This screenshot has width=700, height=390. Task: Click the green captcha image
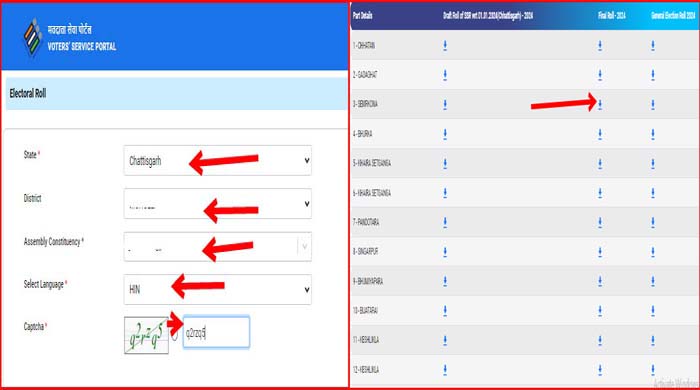146,336
